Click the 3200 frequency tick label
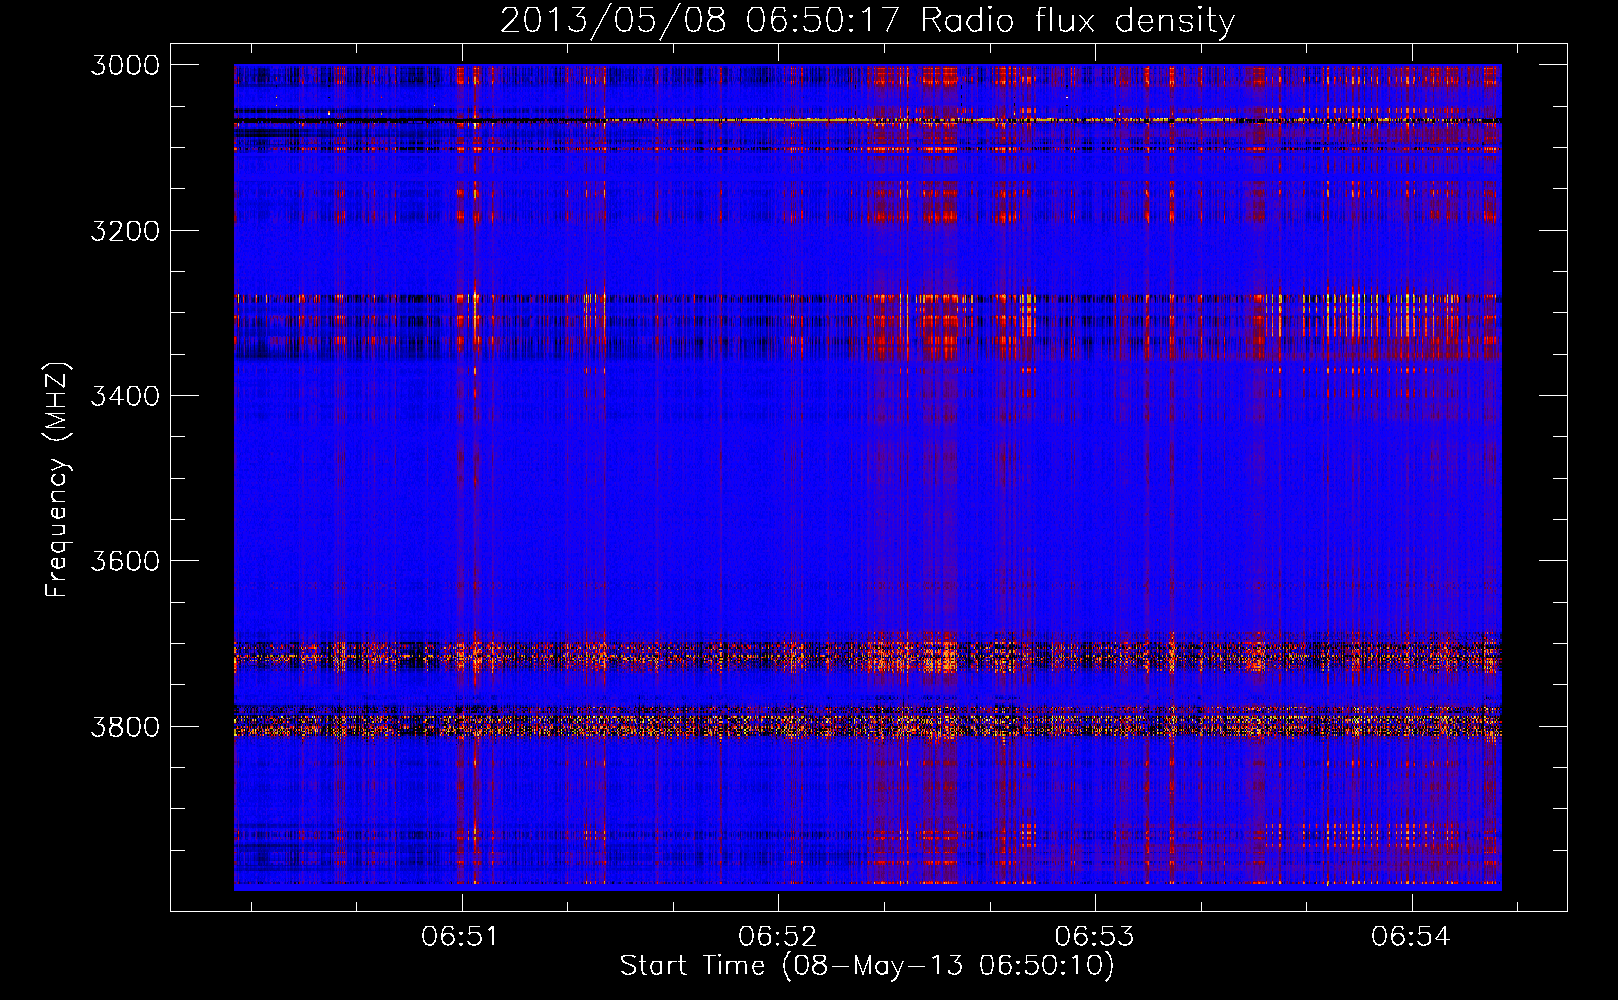The width and height of the screenshot is (1618, 1000). 125,231
